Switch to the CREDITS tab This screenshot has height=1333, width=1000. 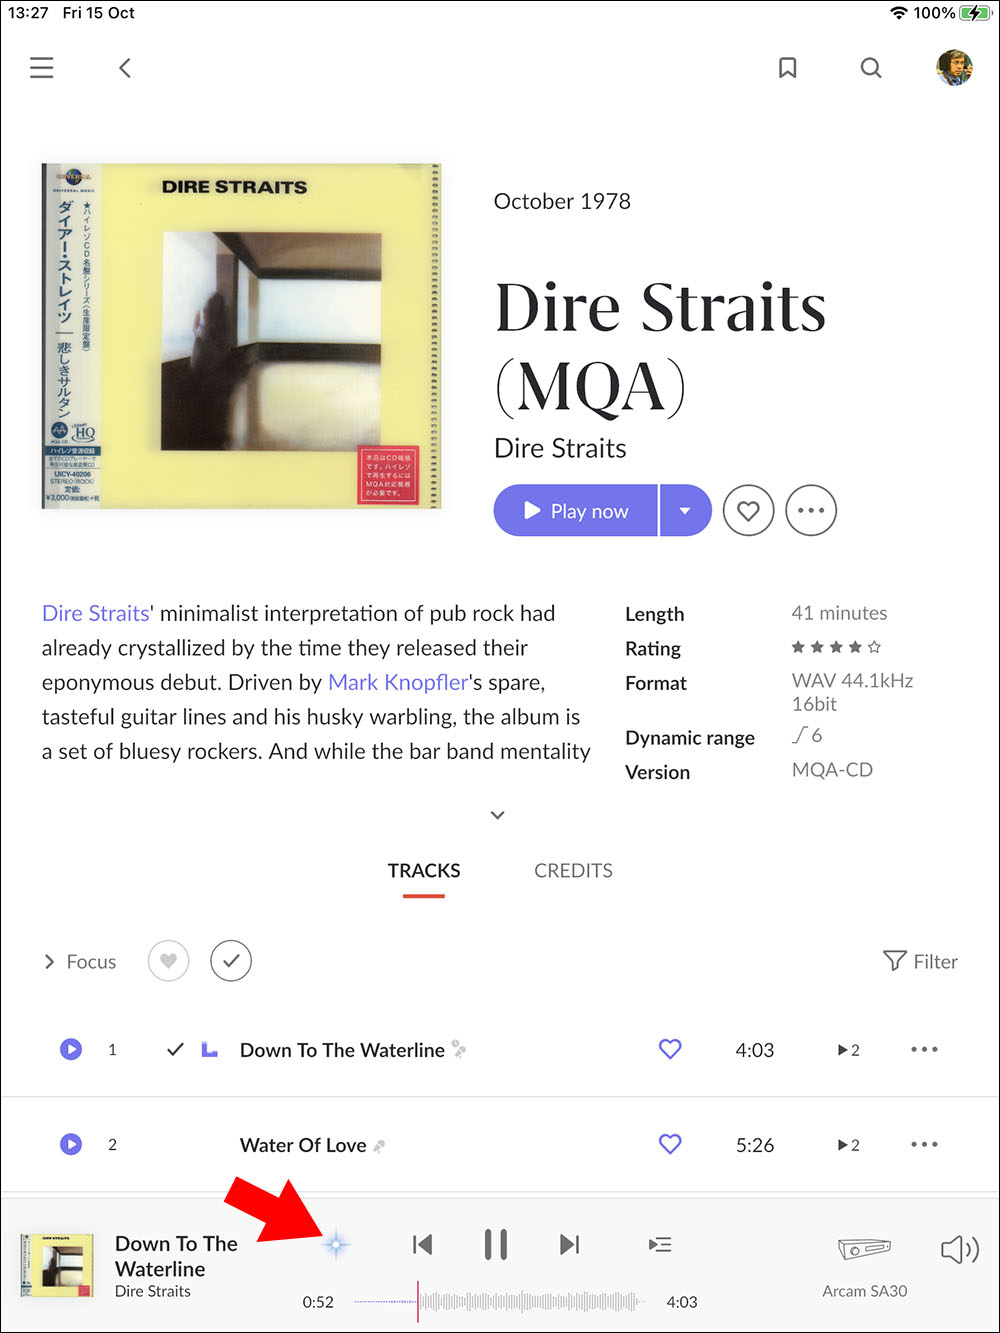[573, 871]
